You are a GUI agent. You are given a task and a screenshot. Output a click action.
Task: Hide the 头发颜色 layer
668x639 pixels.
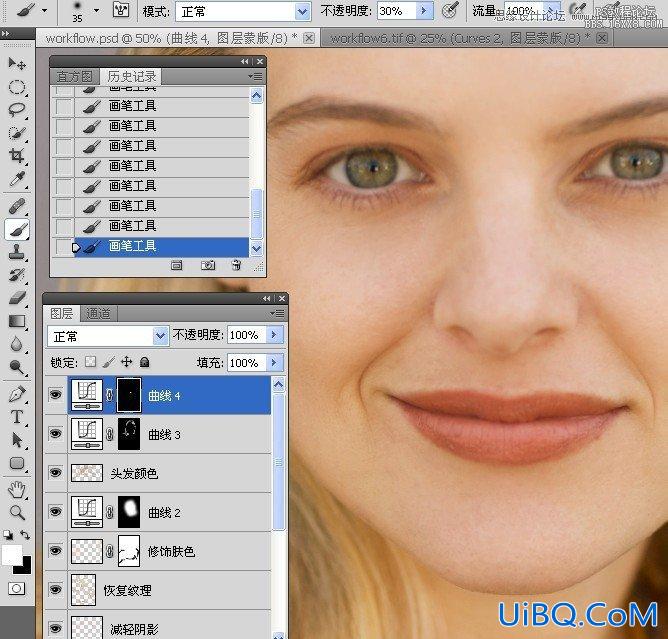point(55,472)
